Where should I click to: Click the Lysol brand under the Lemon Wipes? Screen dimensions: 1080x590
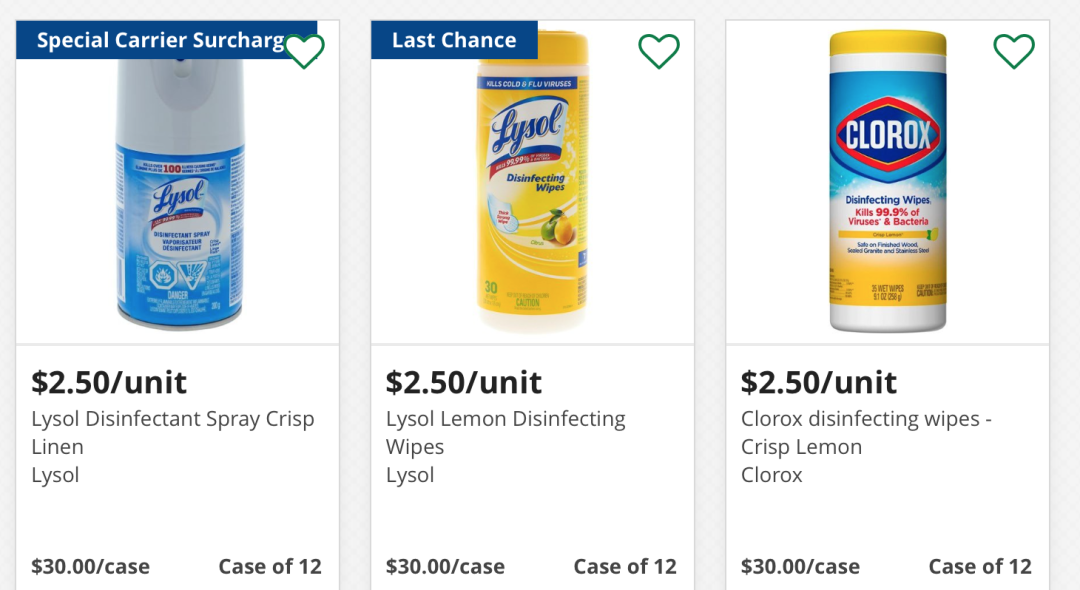click(x=410, y=475)
